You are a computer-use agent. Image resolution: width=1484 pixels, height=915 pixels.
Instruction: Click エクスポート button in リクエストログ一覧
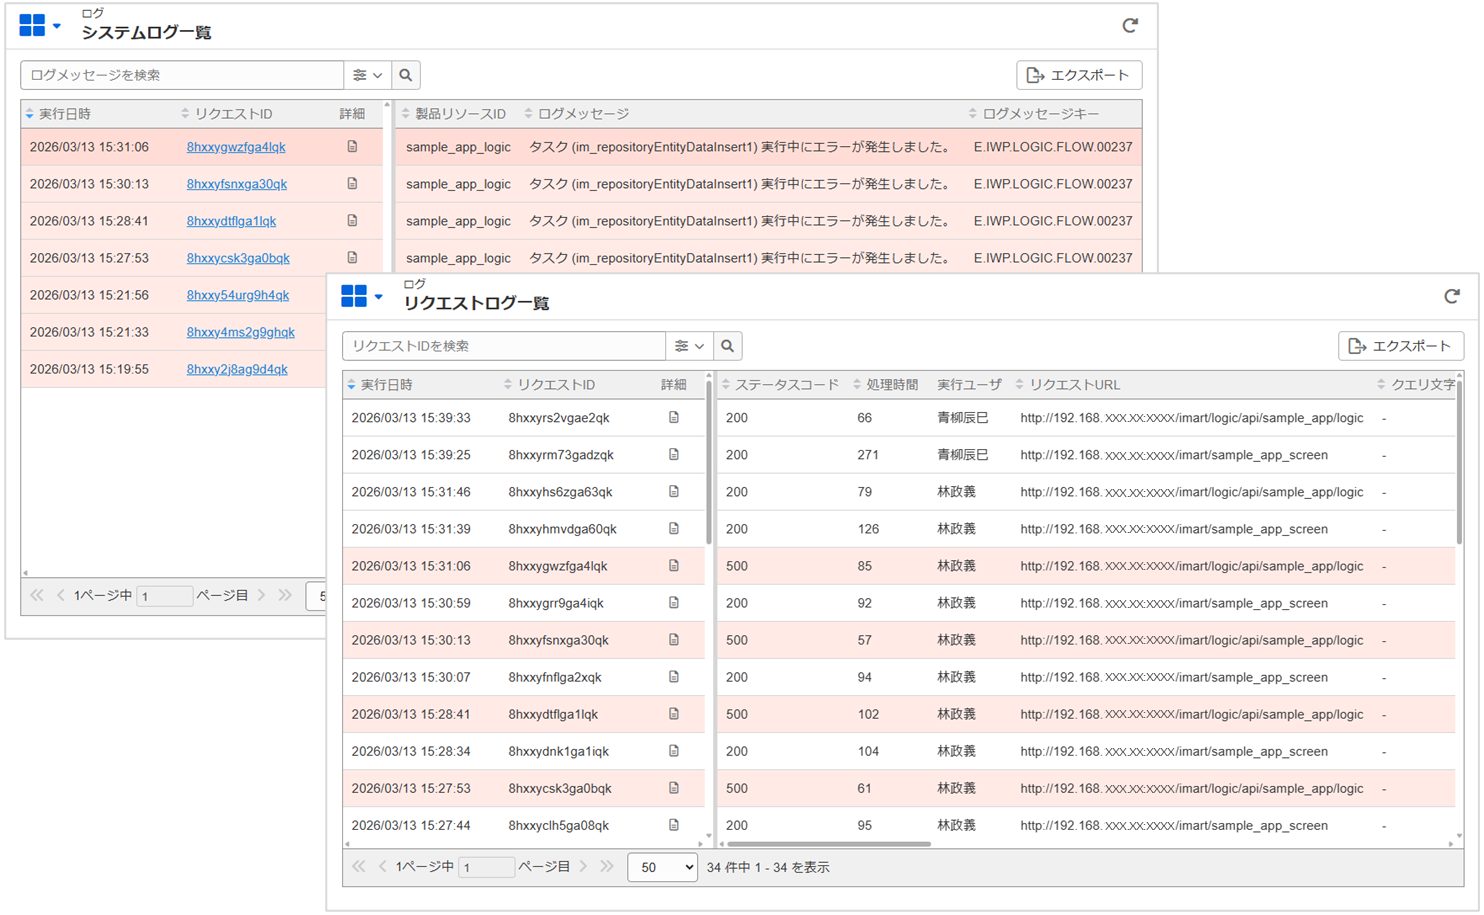tap(1401, 346)
